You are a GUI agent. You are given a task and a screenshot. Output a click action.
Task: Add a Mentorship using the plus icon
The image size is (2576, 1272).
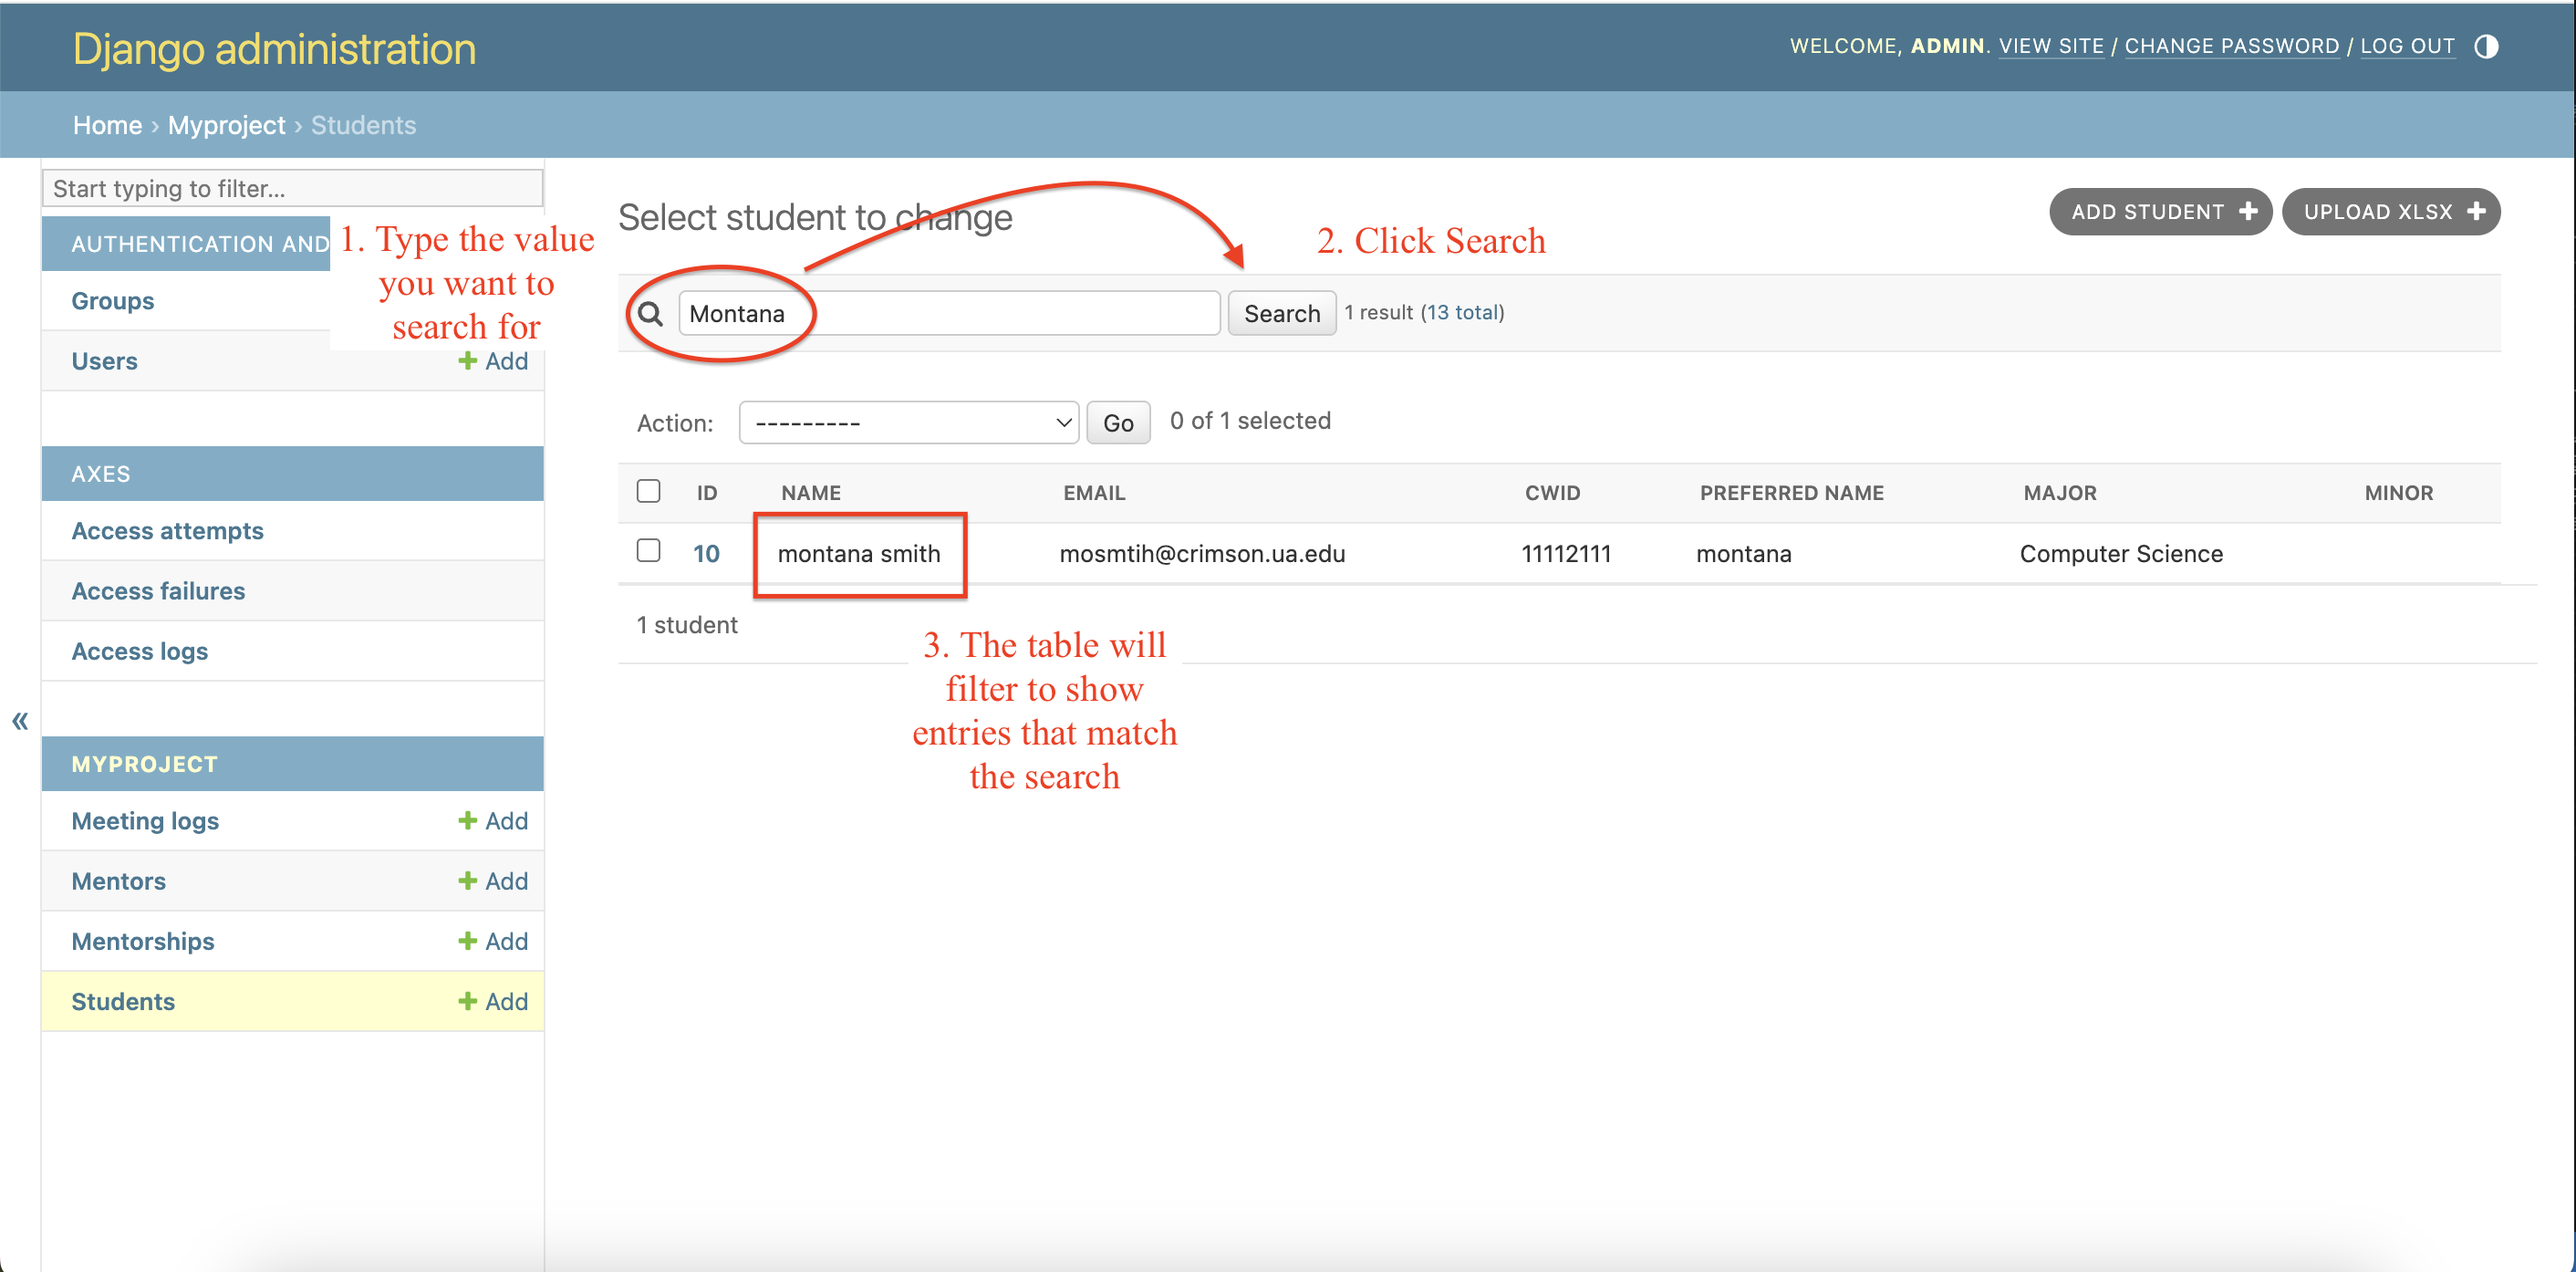click(466, 940)
